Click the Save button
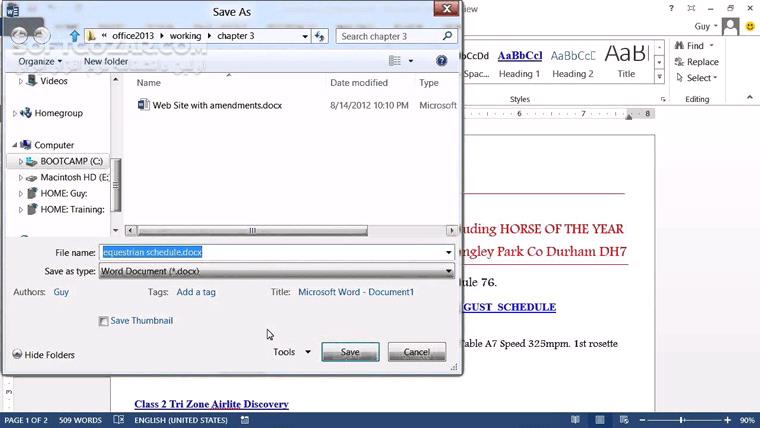 coord(350,352)
